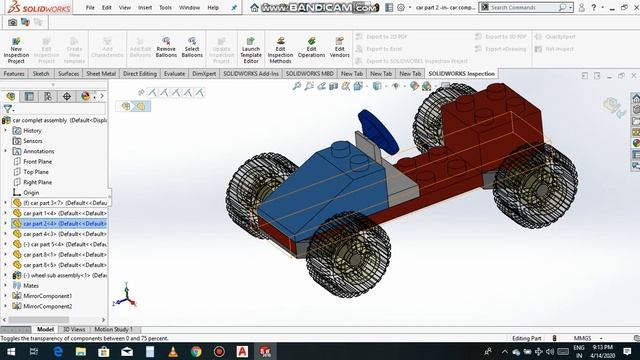Show more manager tabs arrow

point(102,96)
